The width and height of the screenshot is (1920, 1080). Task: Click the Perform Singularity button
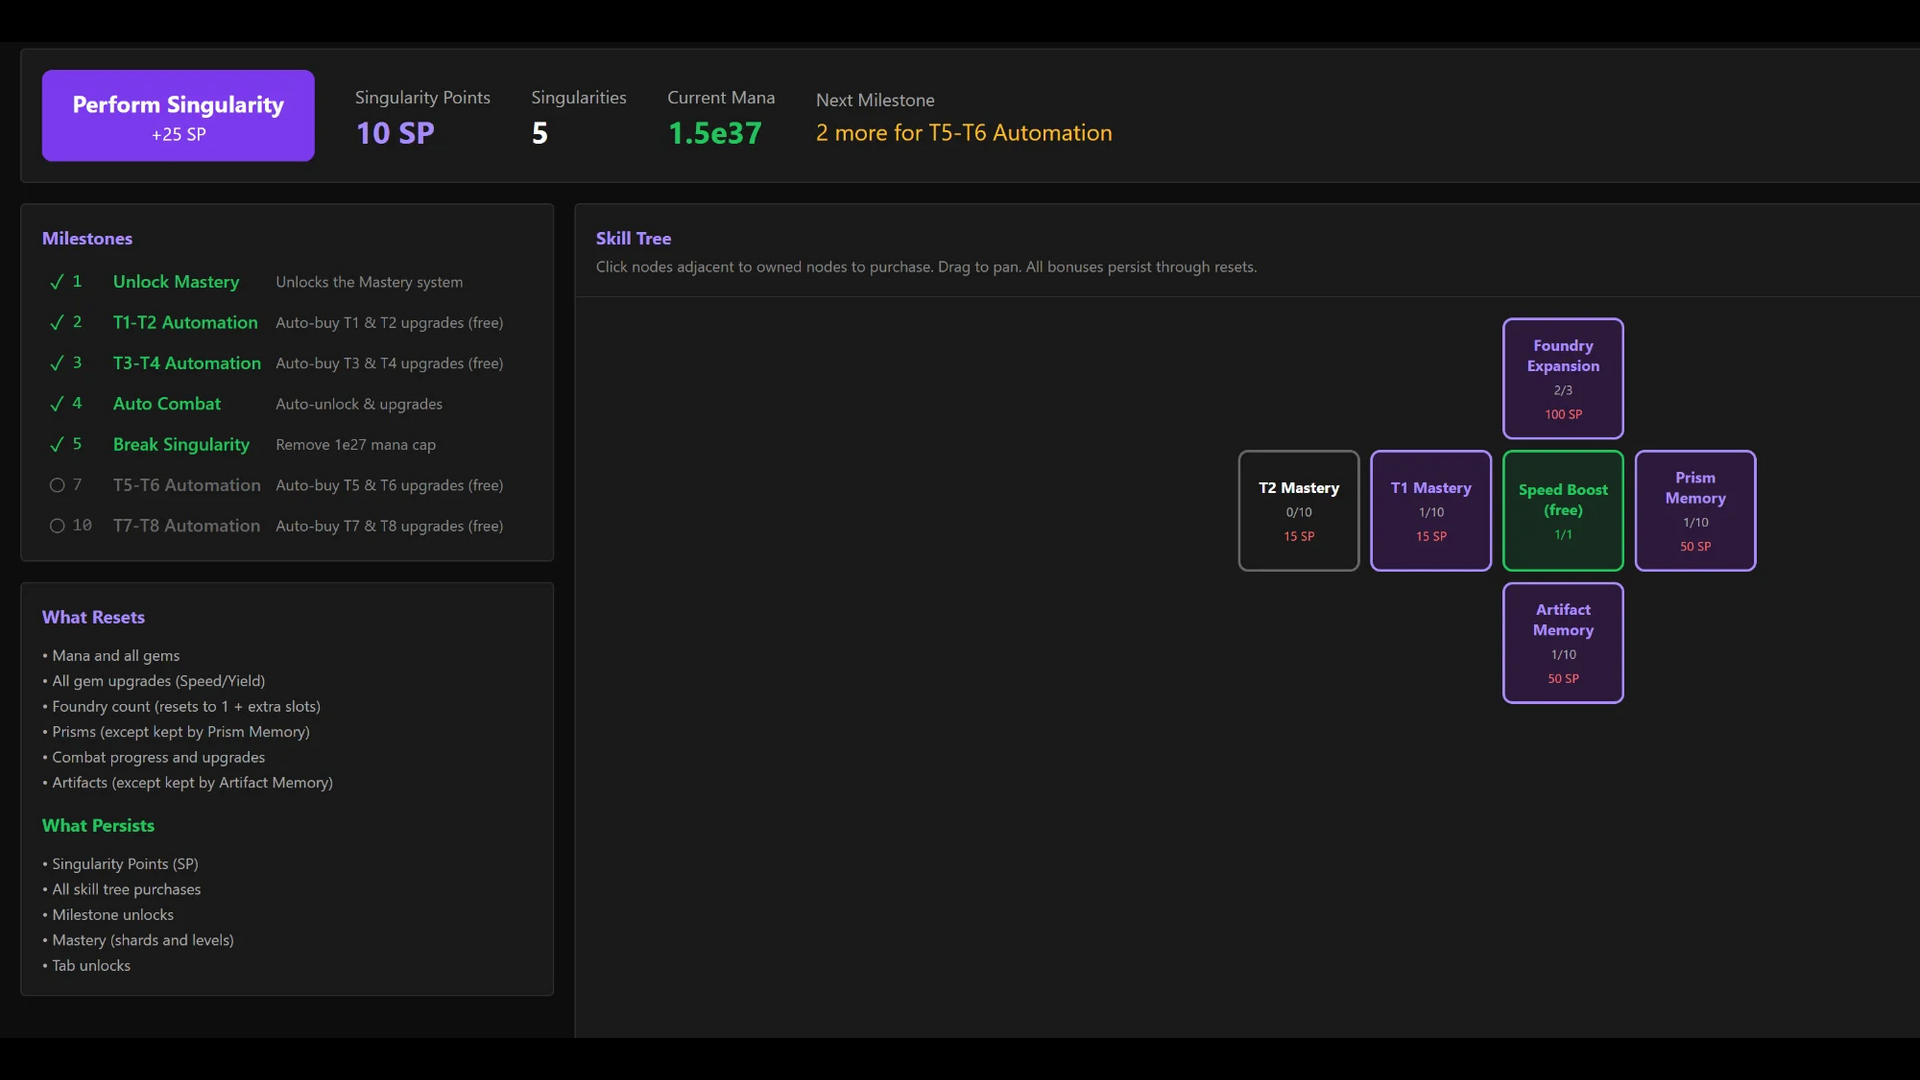[x=178, y=116]
